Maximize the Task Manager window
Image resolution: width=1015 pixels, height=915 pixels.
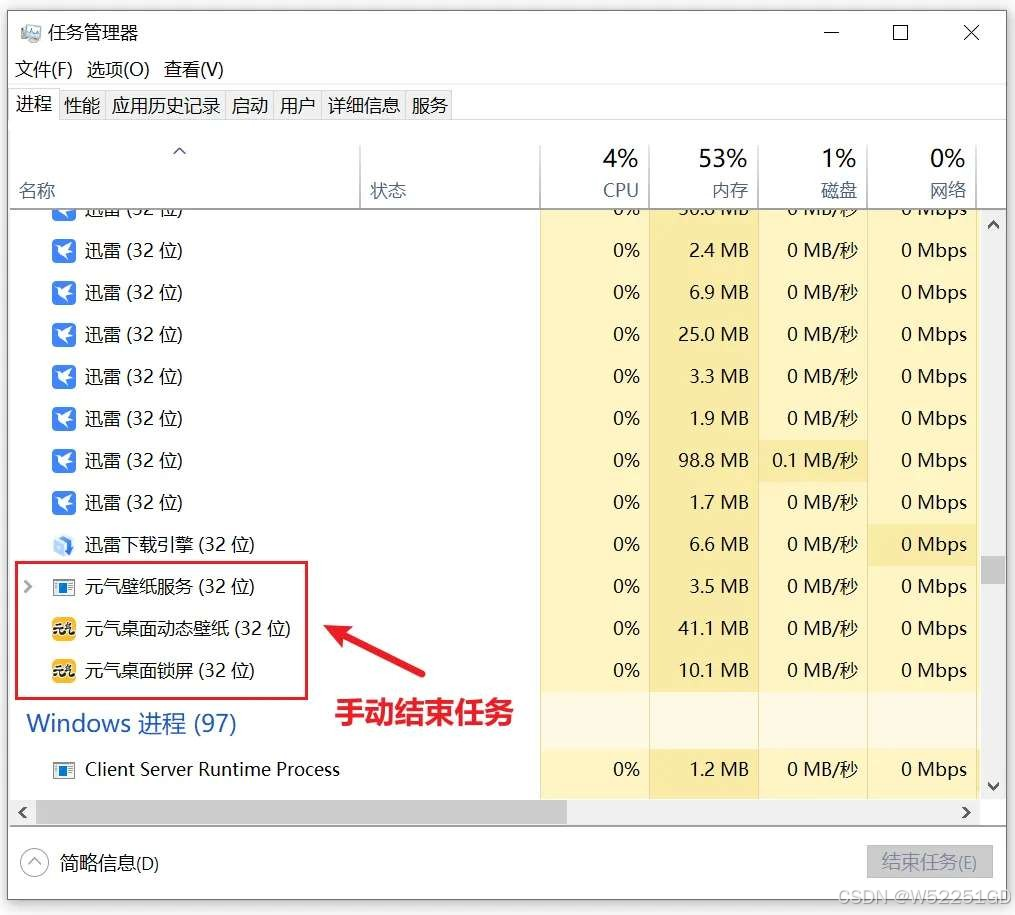coord(900,32)
